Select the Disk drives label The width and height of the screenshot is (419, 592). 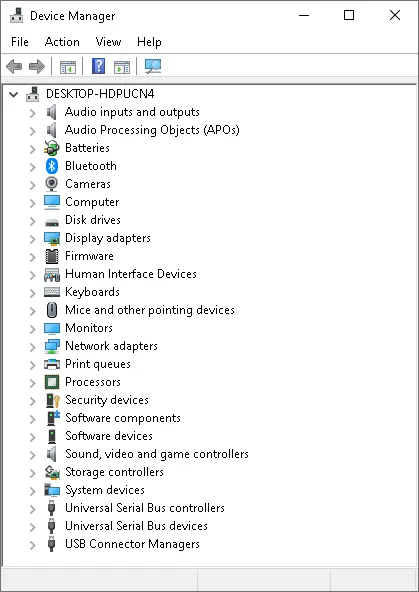[x=92, y=220]
